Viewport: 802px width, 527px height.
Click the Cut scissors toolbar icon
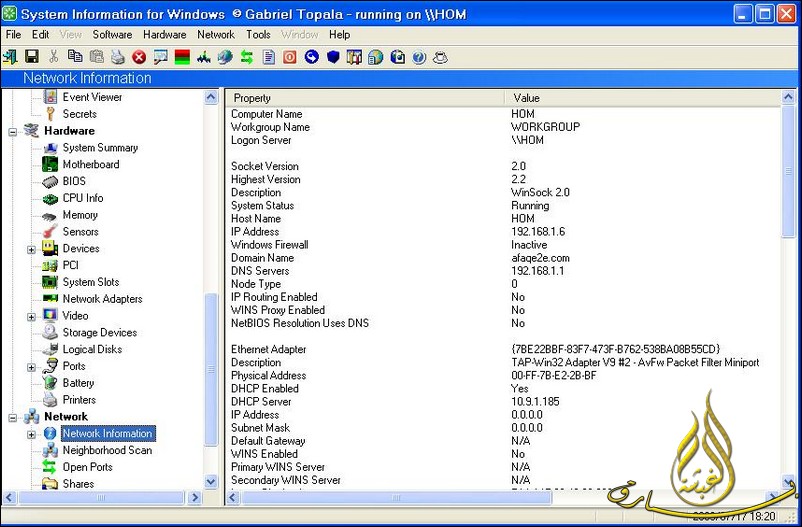pos(54,57)
